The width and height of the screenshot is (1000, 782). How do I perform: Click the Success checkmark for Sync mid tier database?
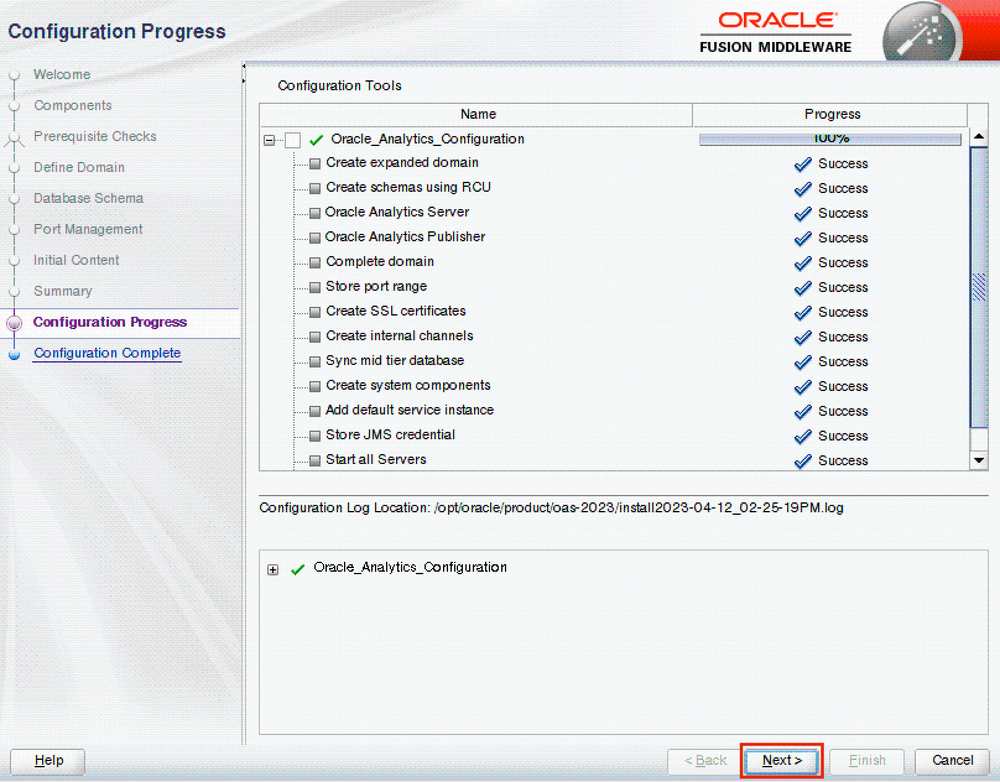coord(803,362)
